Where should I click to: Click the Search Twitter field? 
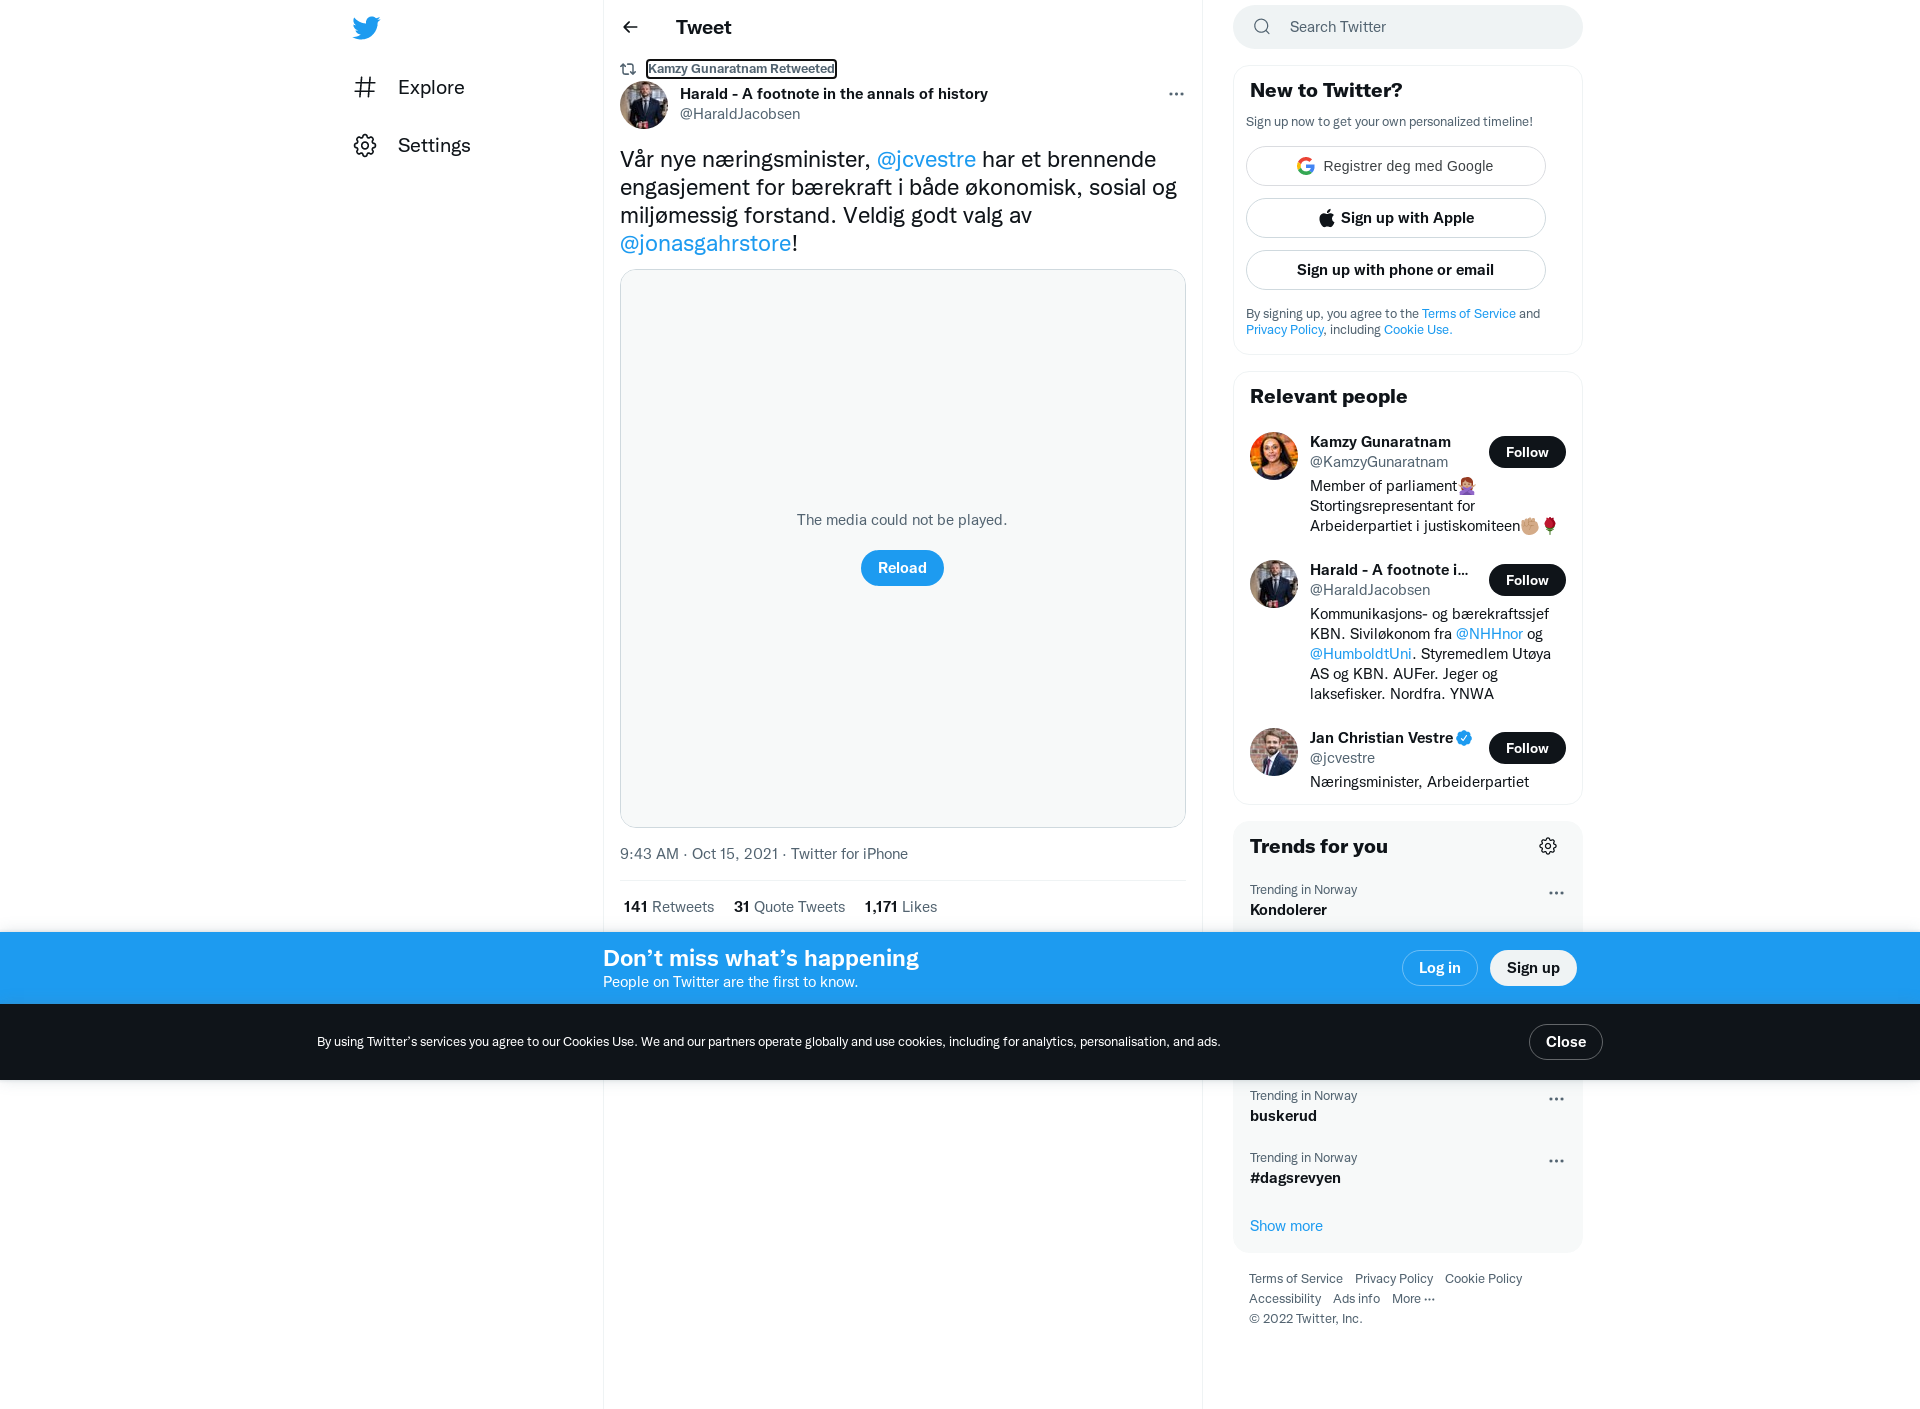click(1408, 27)
